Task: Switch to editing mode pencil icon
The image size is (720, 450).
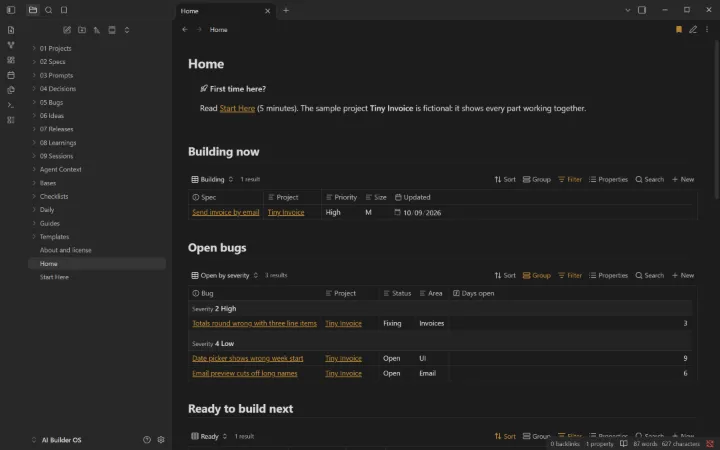Action: pyautogui.click(x=693, y=29)
